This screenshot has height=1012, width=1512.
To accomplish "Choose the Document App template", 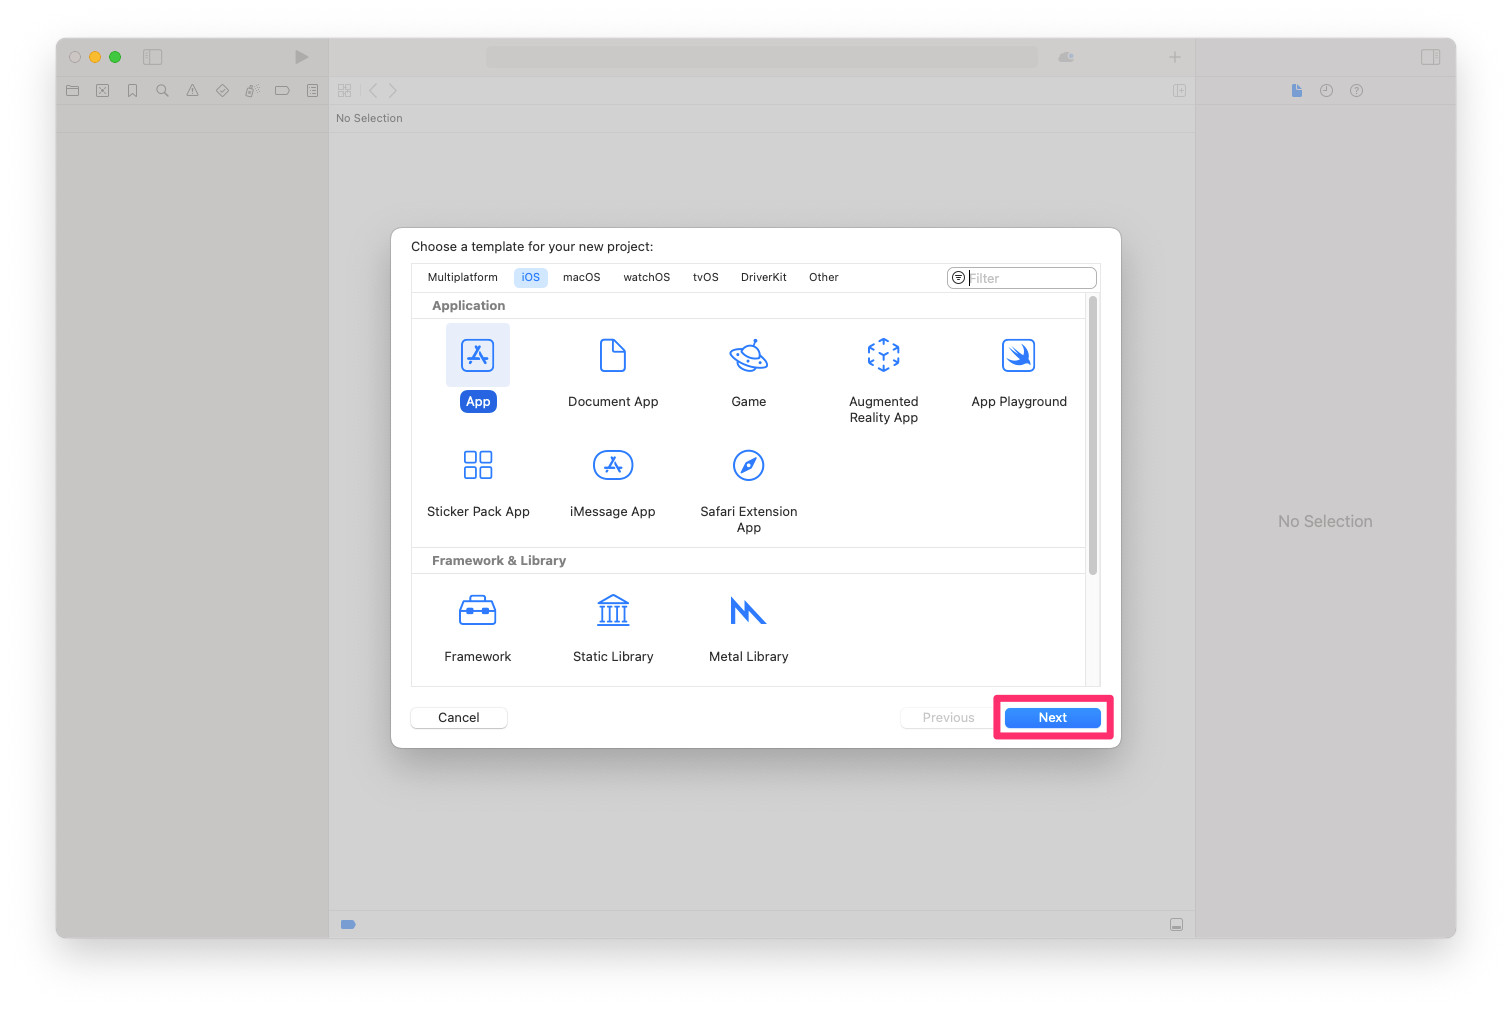I will click(613, 356).
